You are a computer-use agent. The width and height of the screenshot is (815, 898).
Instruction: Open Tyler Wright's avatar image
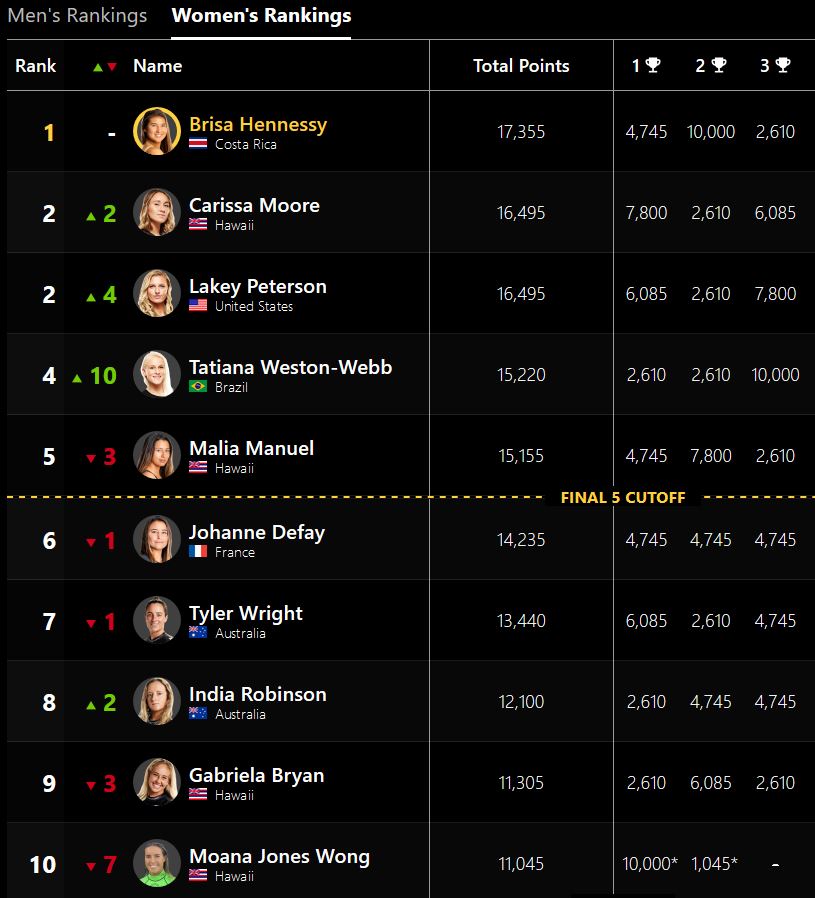pyautogui.click(x=157, y=620)
